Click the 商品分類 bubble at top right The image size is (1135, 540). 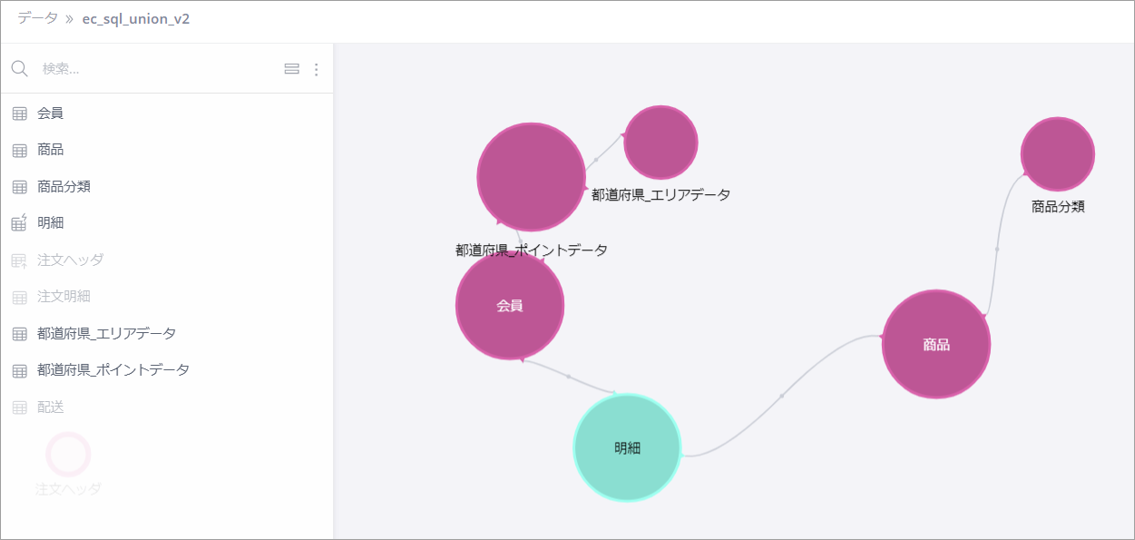(x=1058, y=154)
